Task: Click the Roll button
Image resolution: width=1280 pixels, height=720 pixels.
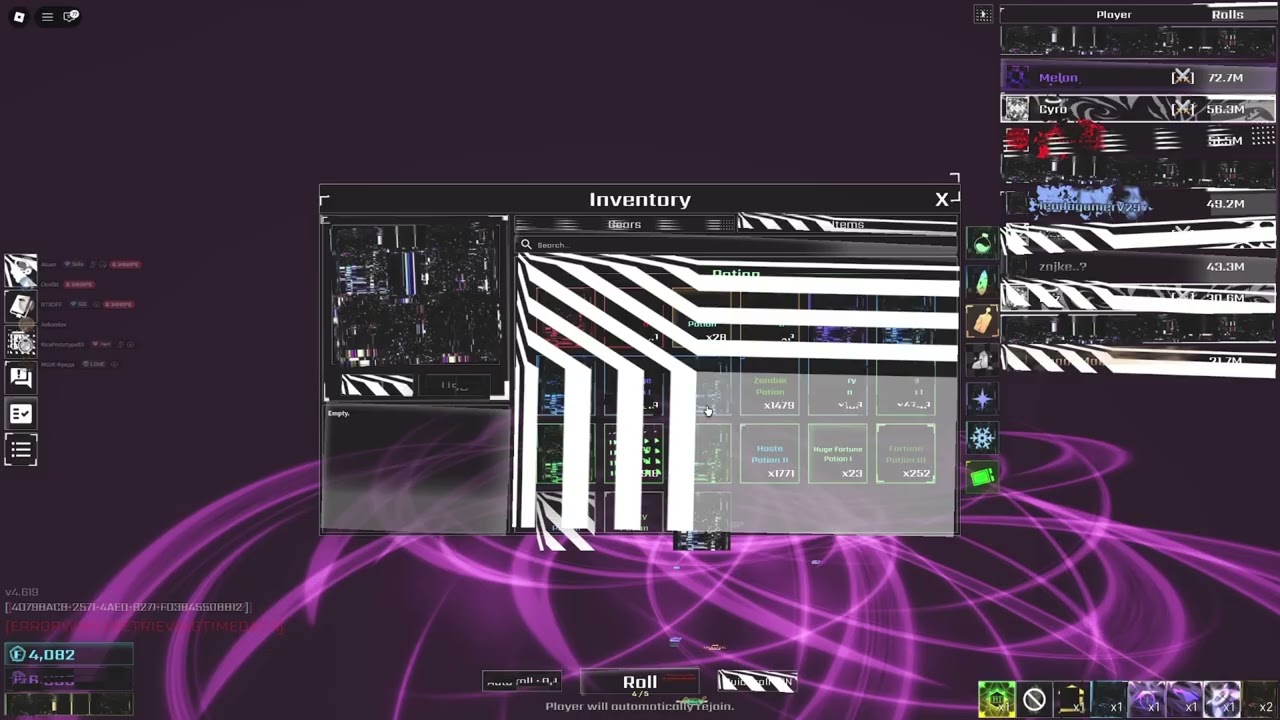Action: point(640,682)
